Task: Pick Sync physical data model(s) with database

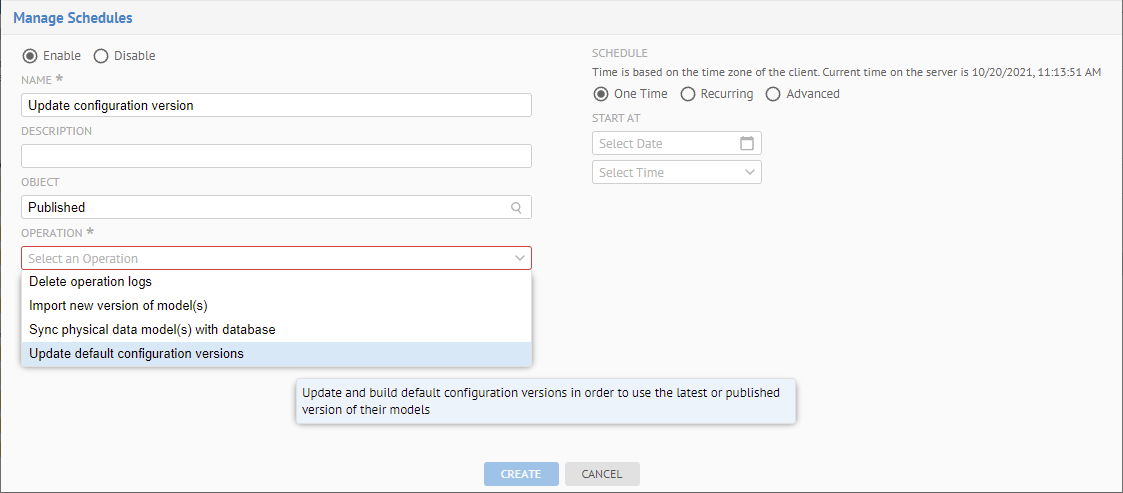Action: [152, 330]
